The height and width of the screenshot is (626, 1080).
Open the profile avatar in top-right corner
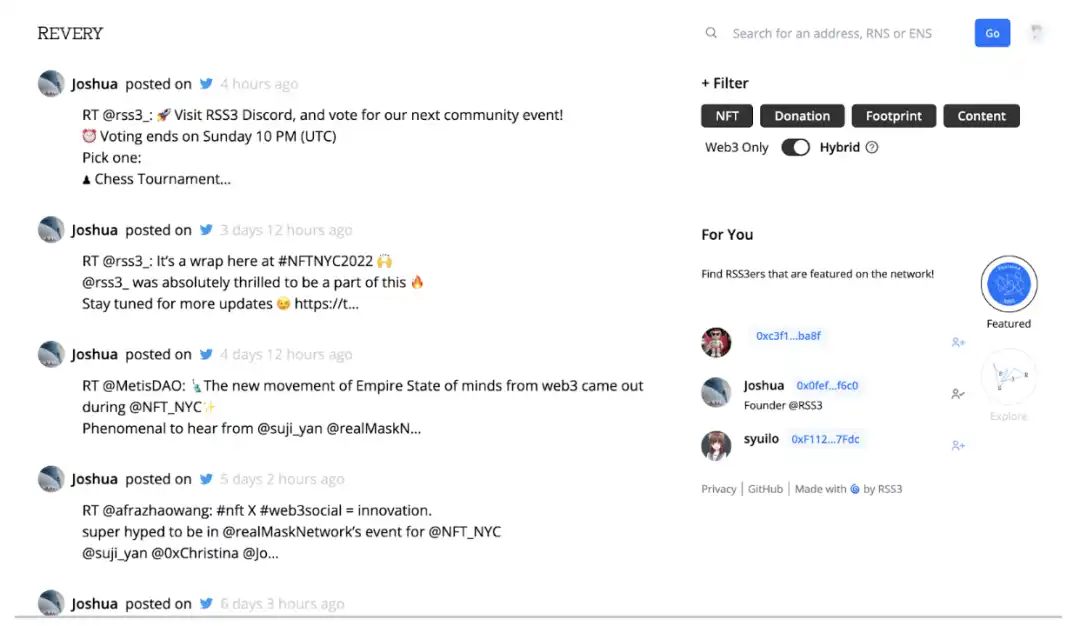(1037, 33)
